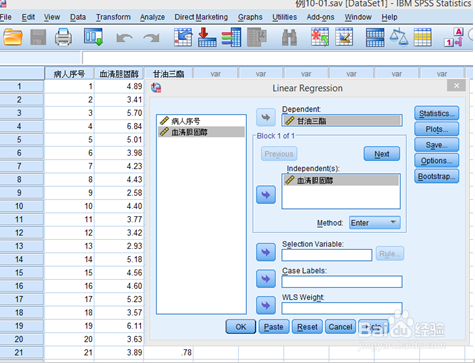
Task: Open the View menu
Action: pyautogui.click(x=52, y=17)
